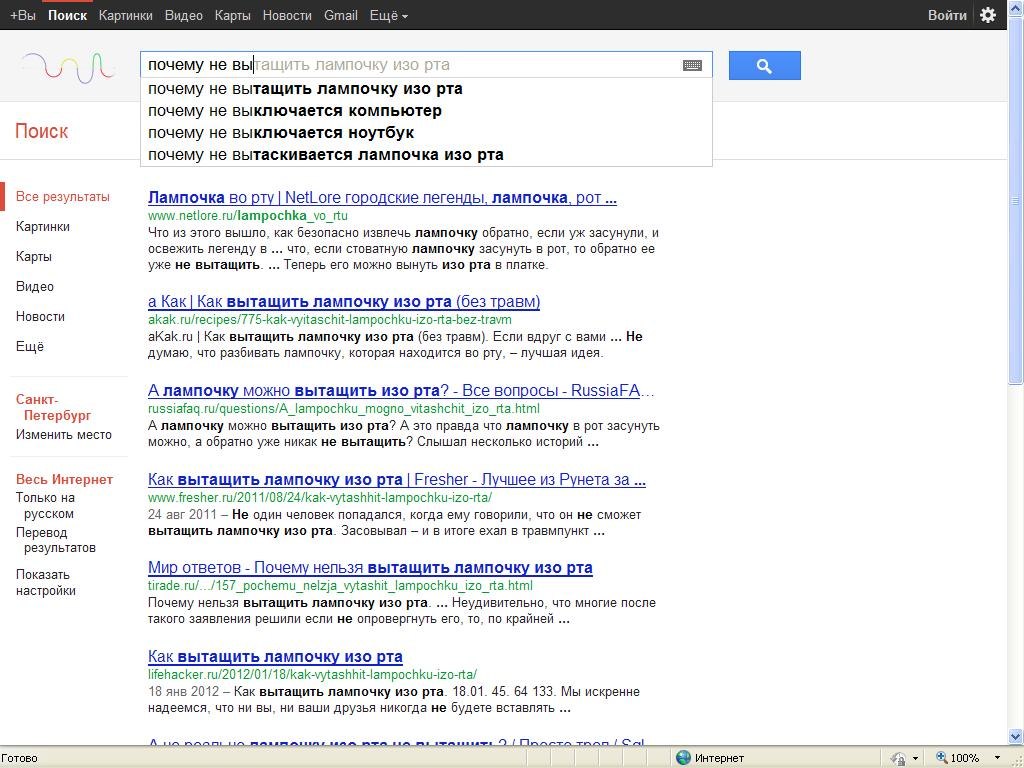Open the on-screen keyboard icon in search box
Screen dimensions: 1024x768
692,65
